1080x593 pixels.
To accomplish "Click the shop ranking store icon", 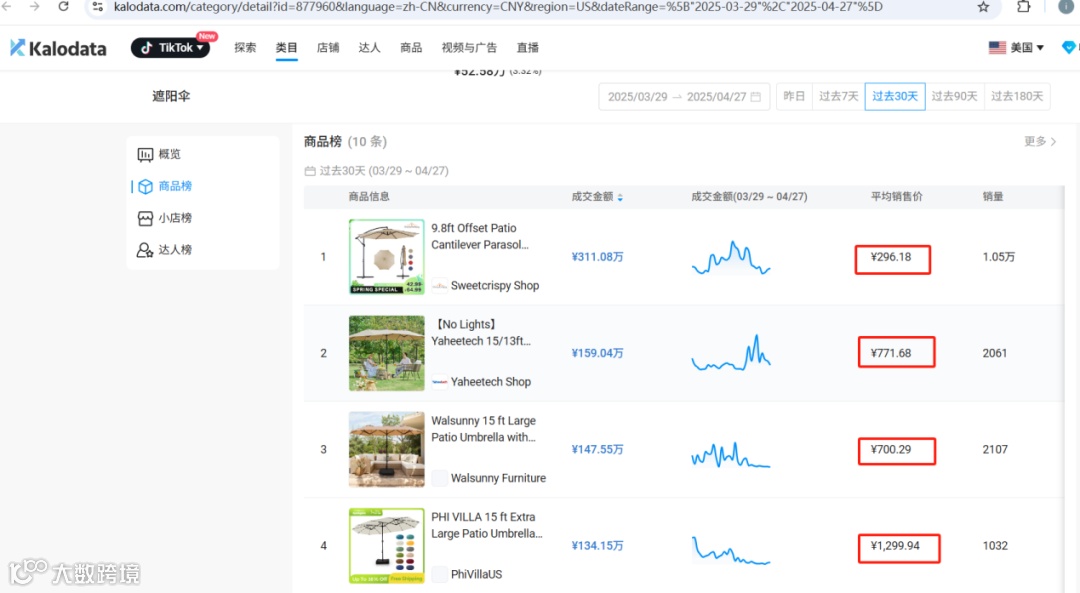I will (x=145, y=218).
